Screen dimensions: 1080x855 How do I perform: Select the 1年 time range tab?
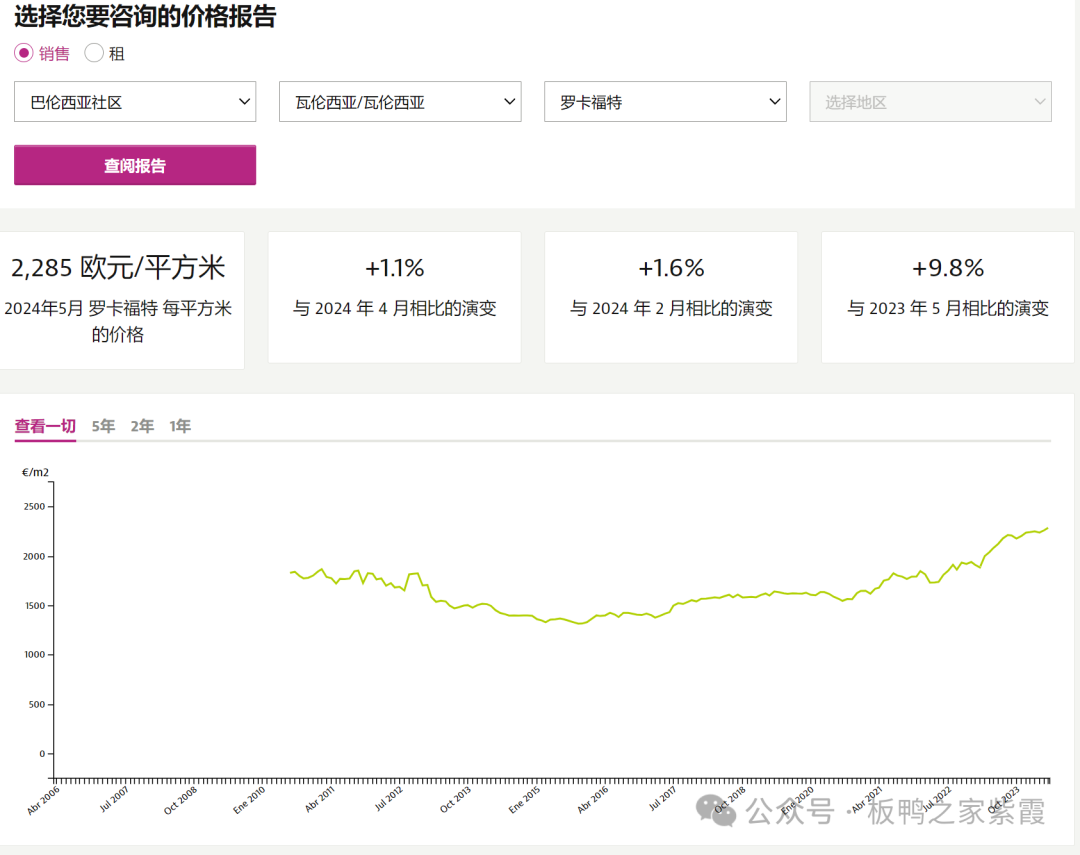click(180, 426)
